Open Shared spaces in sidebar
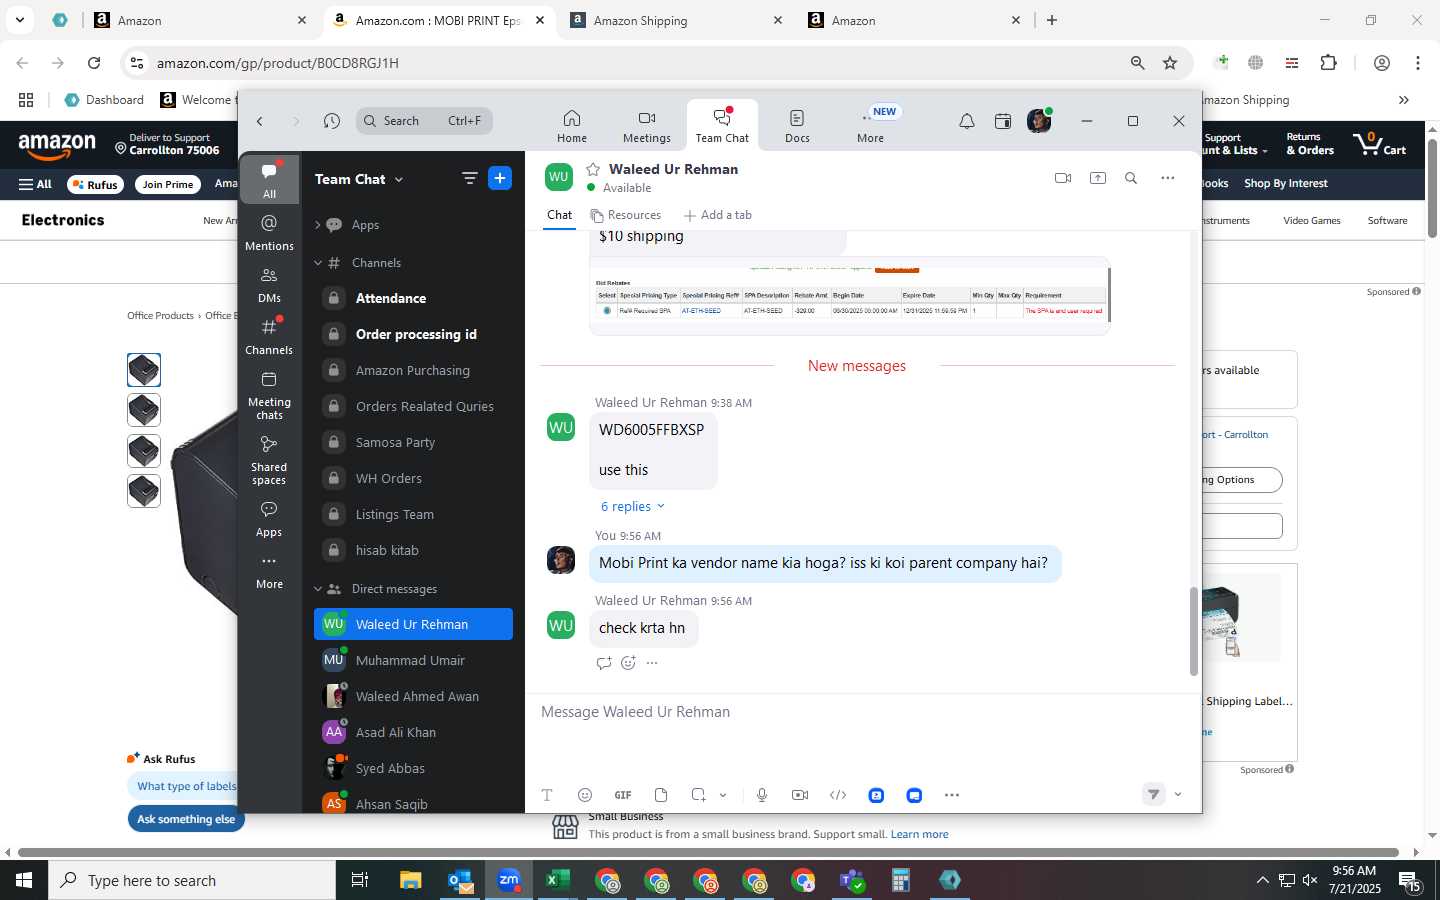This screenshot has height=900, width=1440. click(x=269, y=460)
